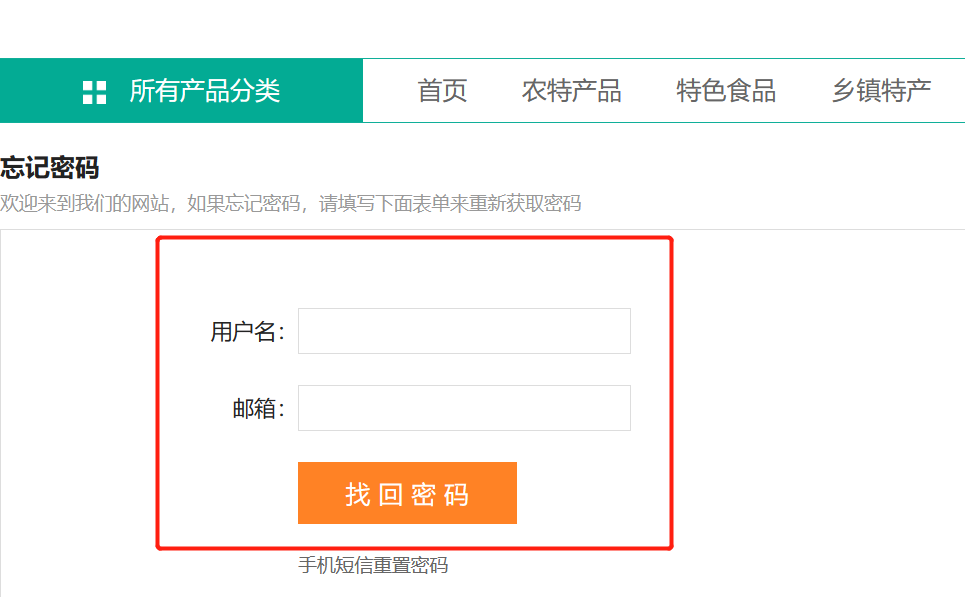Viewport: 965px width, 597px height.
Task: Click the gray welcome description text
Action: [x=290, y=203]
